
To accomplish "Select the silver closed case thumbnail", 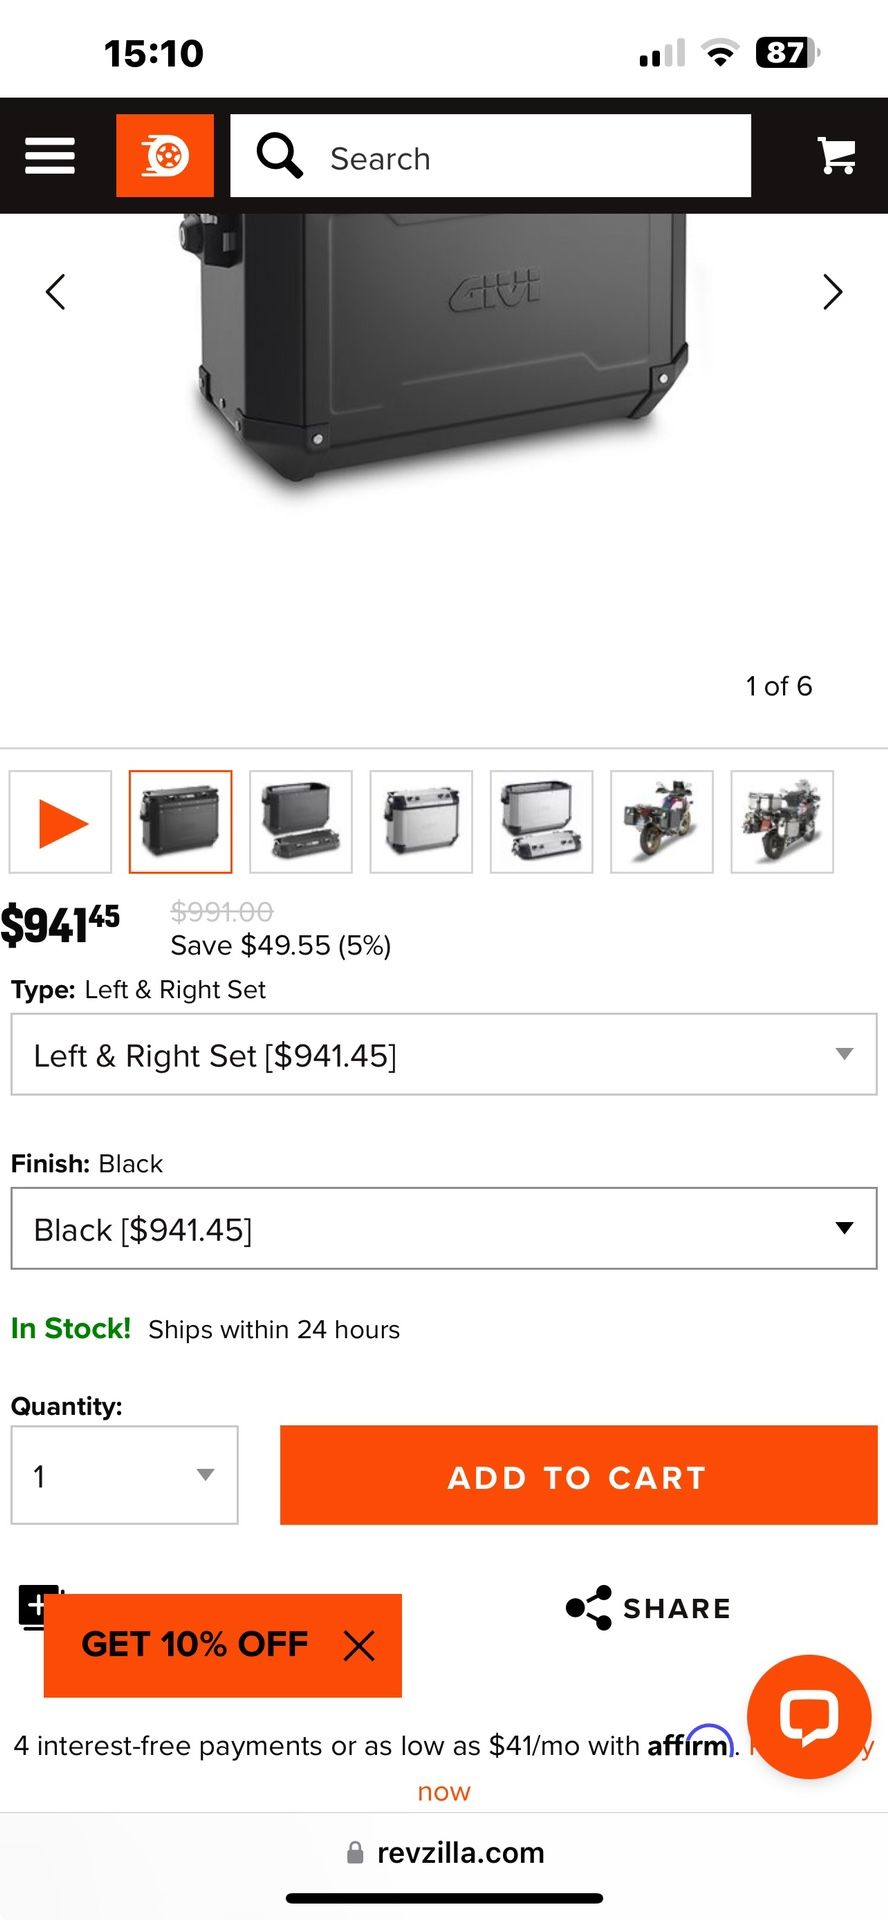I will pos(421,822).
